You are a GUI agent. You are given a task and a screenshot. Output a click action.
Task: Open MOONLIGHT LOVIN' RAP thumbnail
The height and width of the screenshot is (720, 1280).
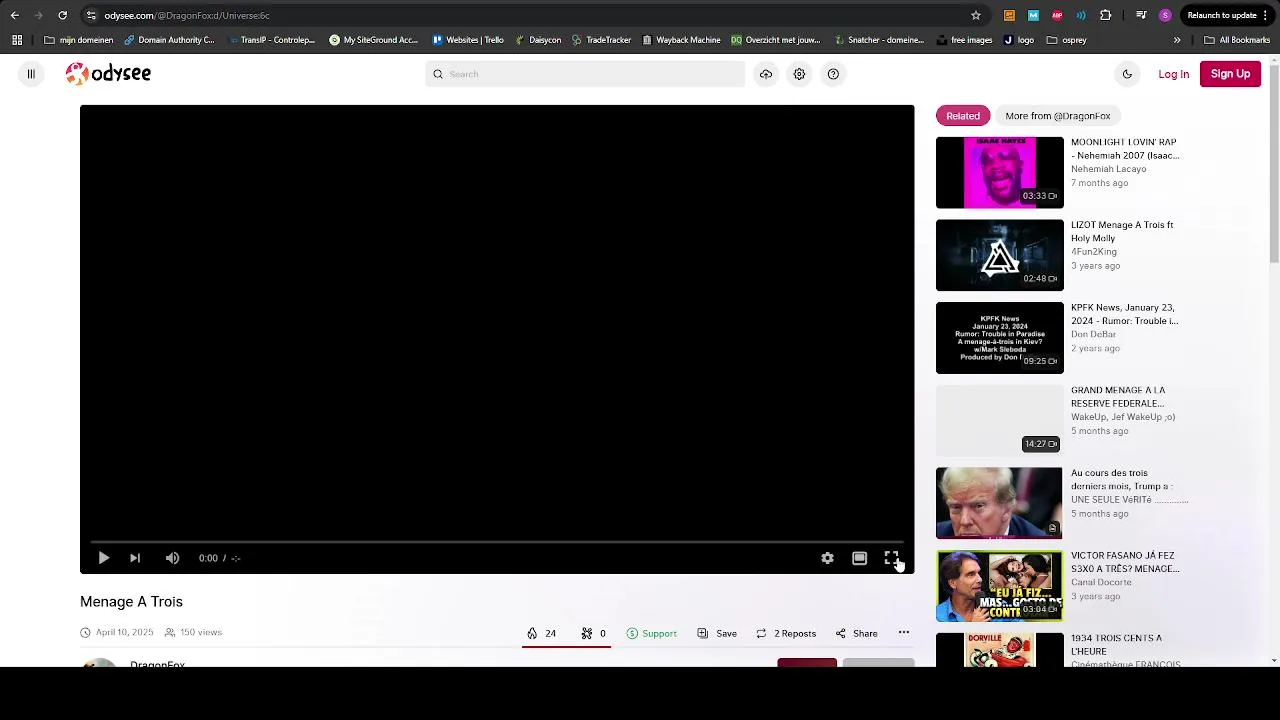pos(999,173)
